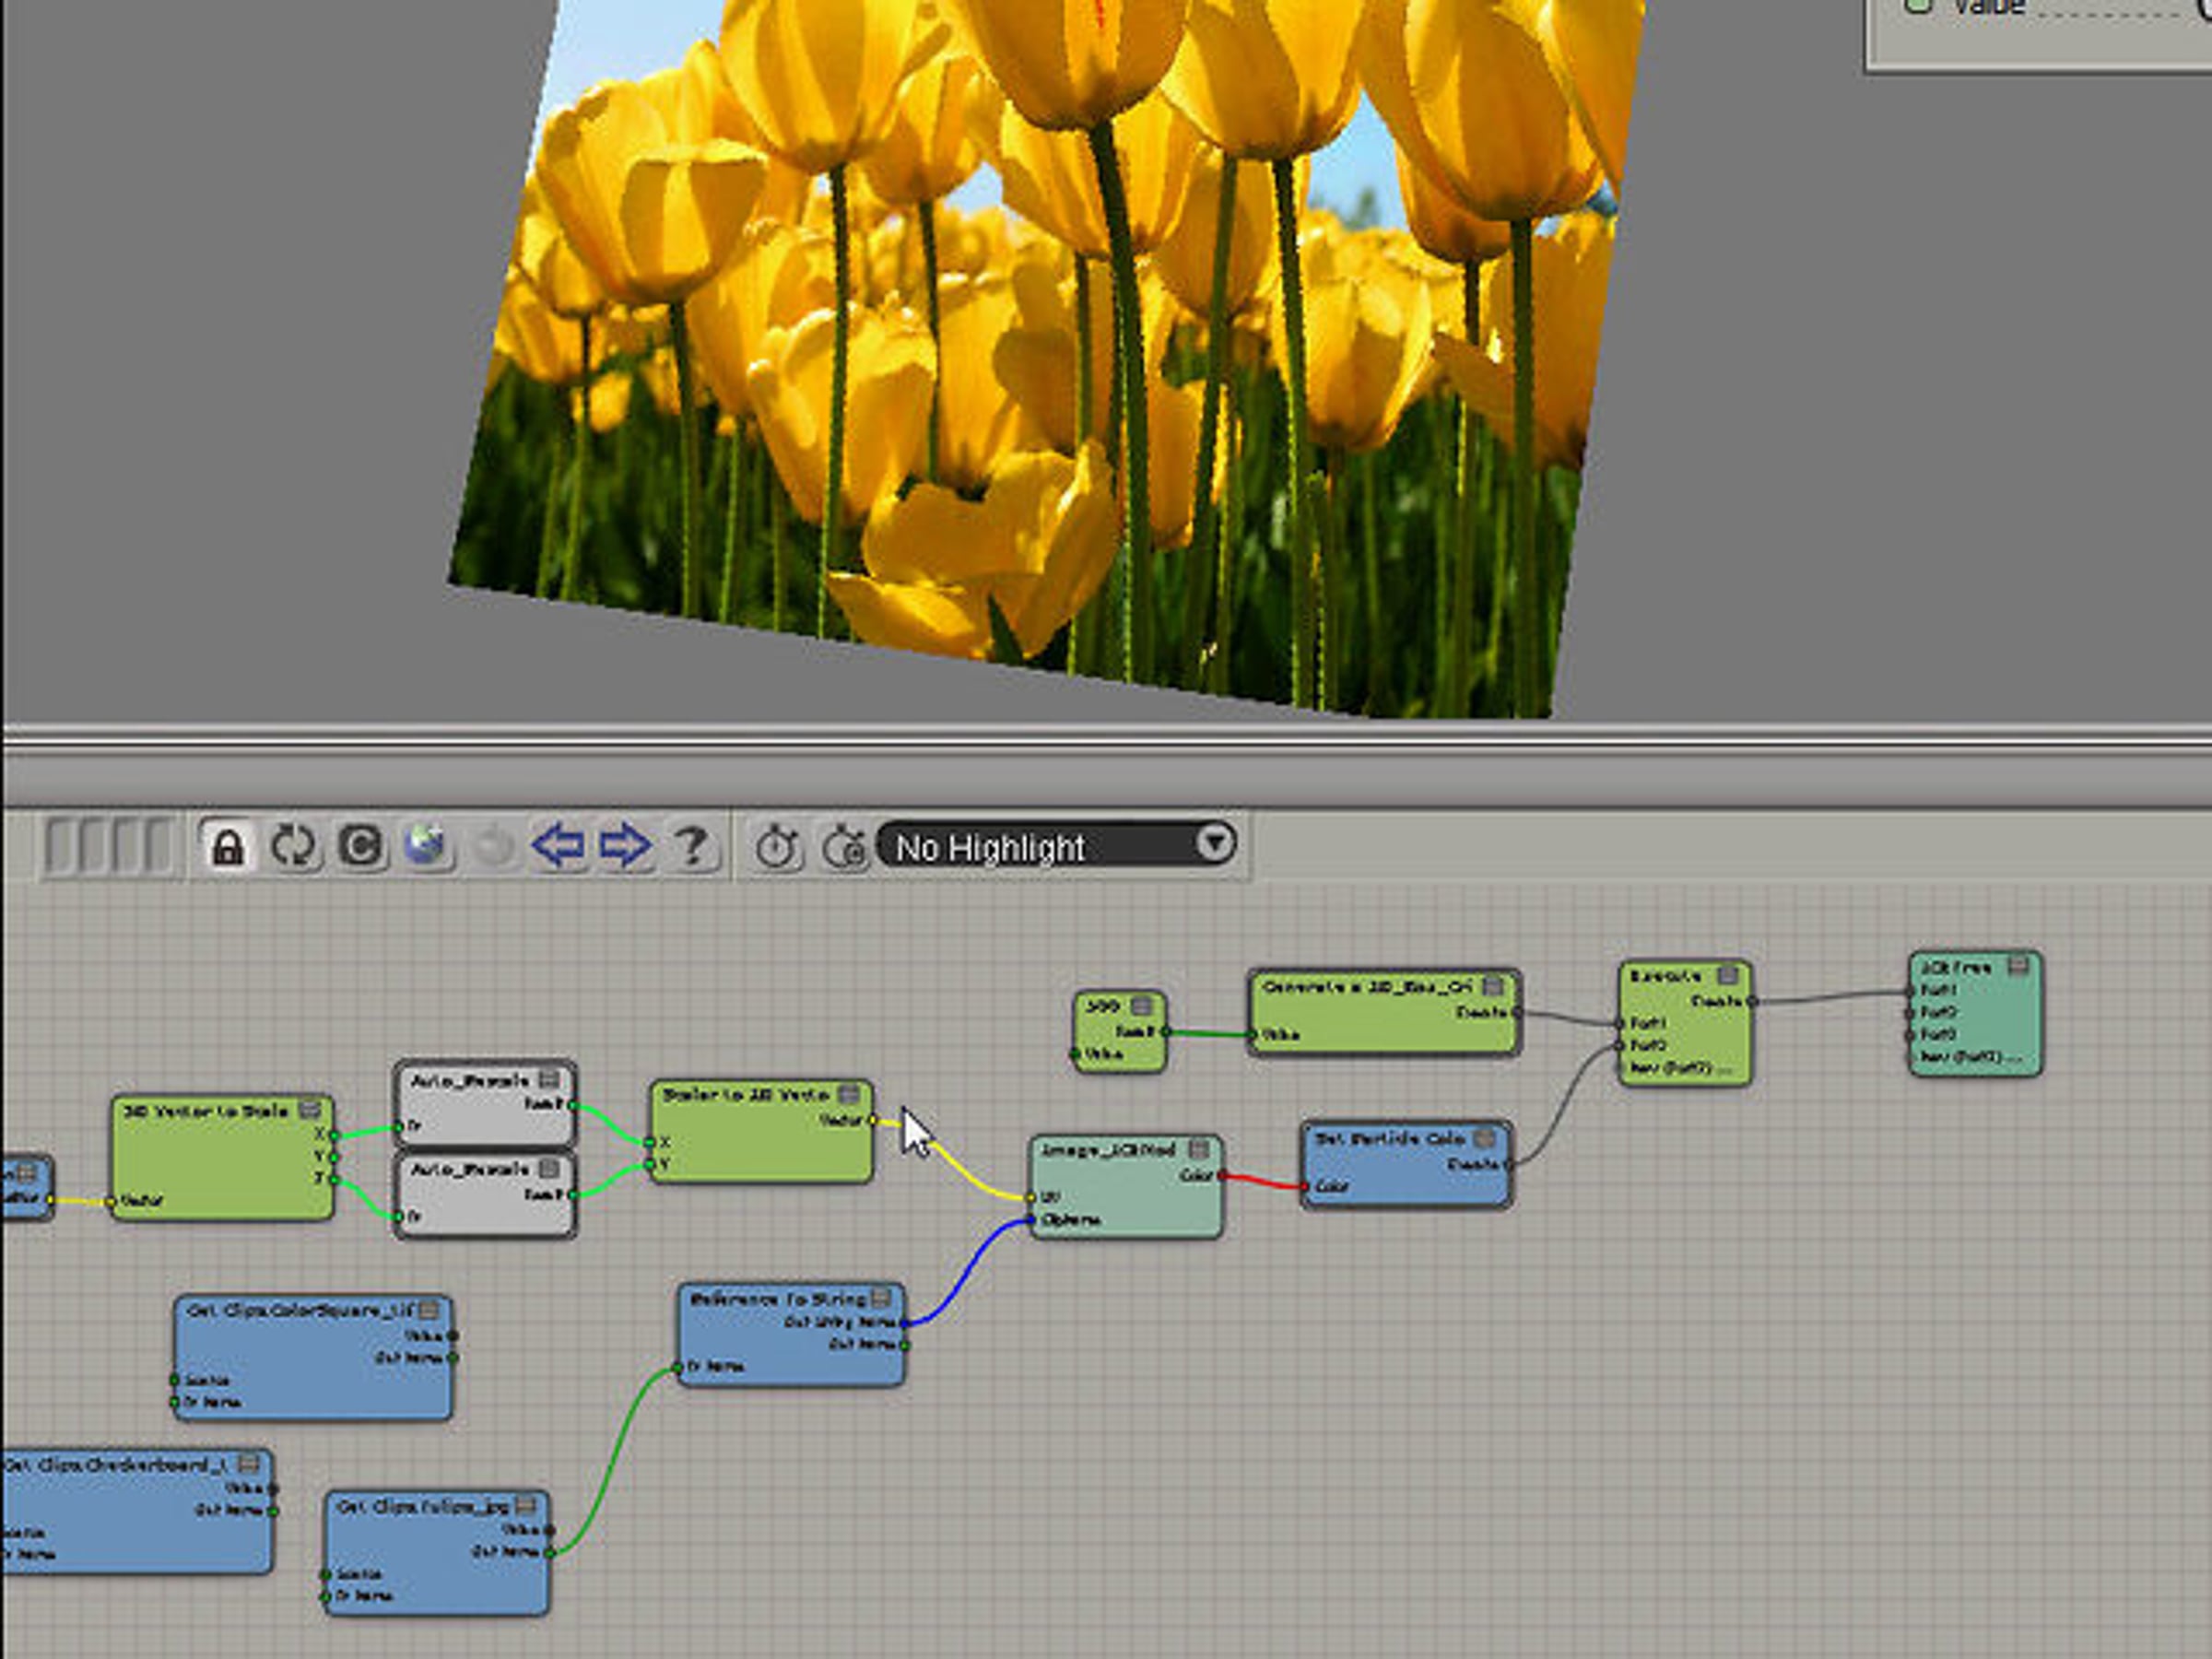Click the UV input port on Image_ICENod
The width and height of the screenshot is (2212, 1659).
(1030, 1197)
